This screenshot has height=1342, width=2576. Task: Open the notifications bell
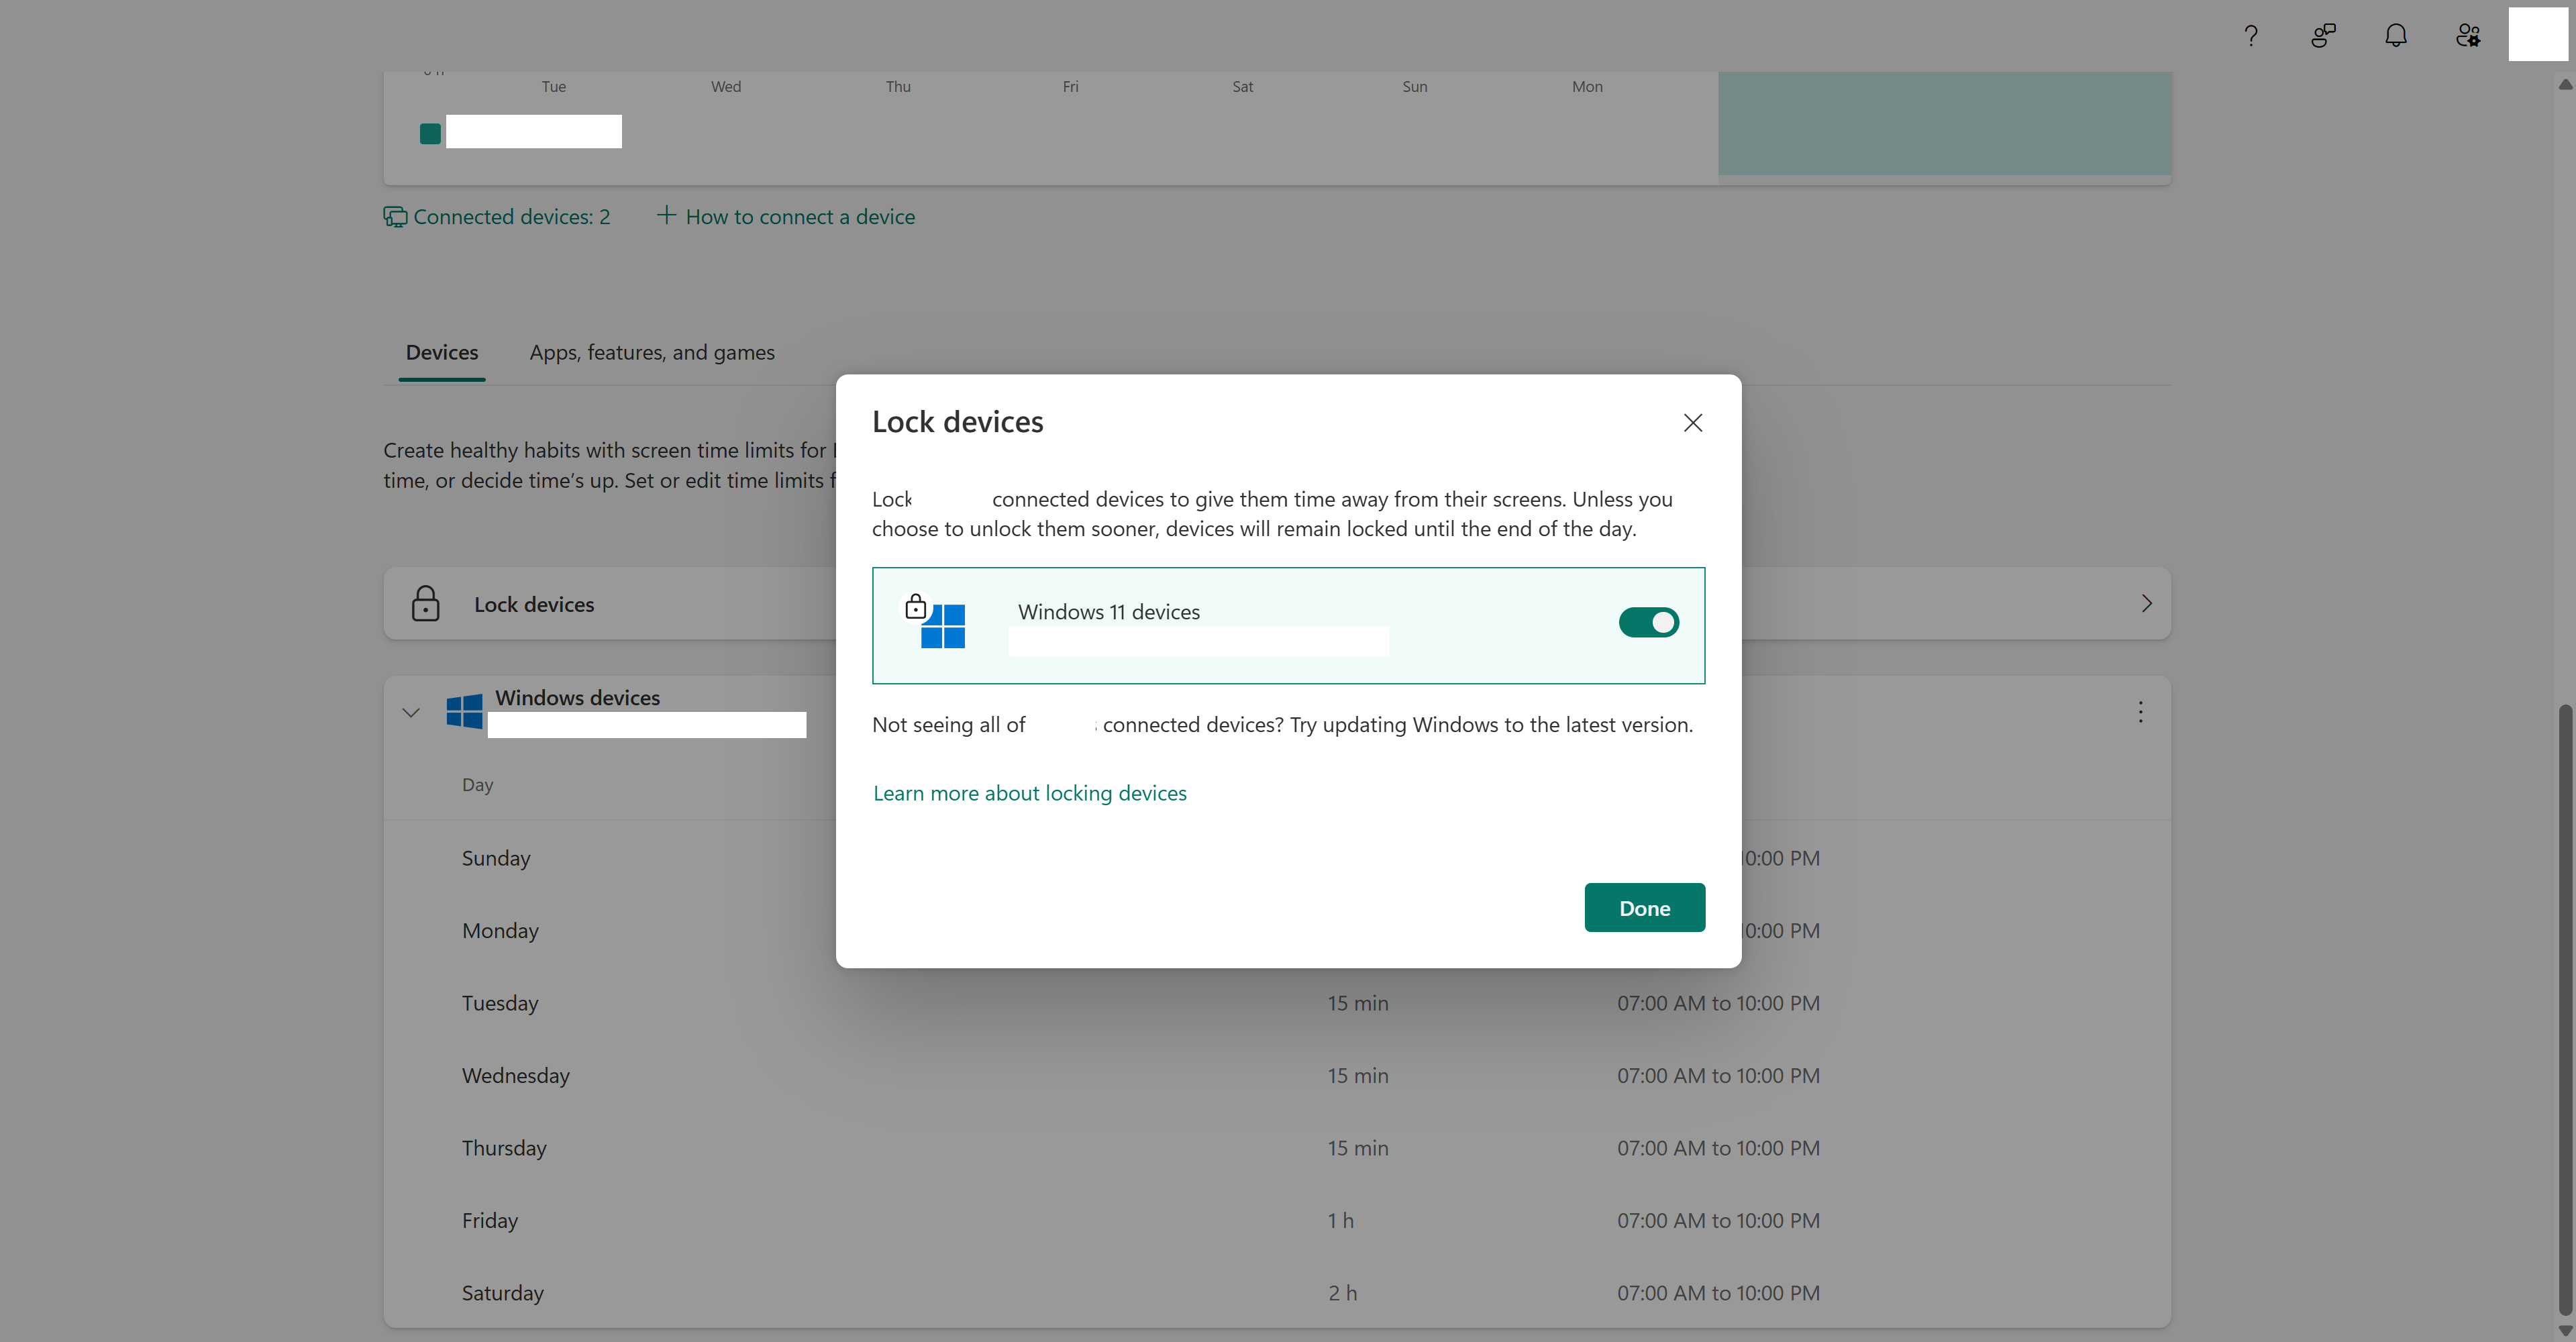point(2395,36)
